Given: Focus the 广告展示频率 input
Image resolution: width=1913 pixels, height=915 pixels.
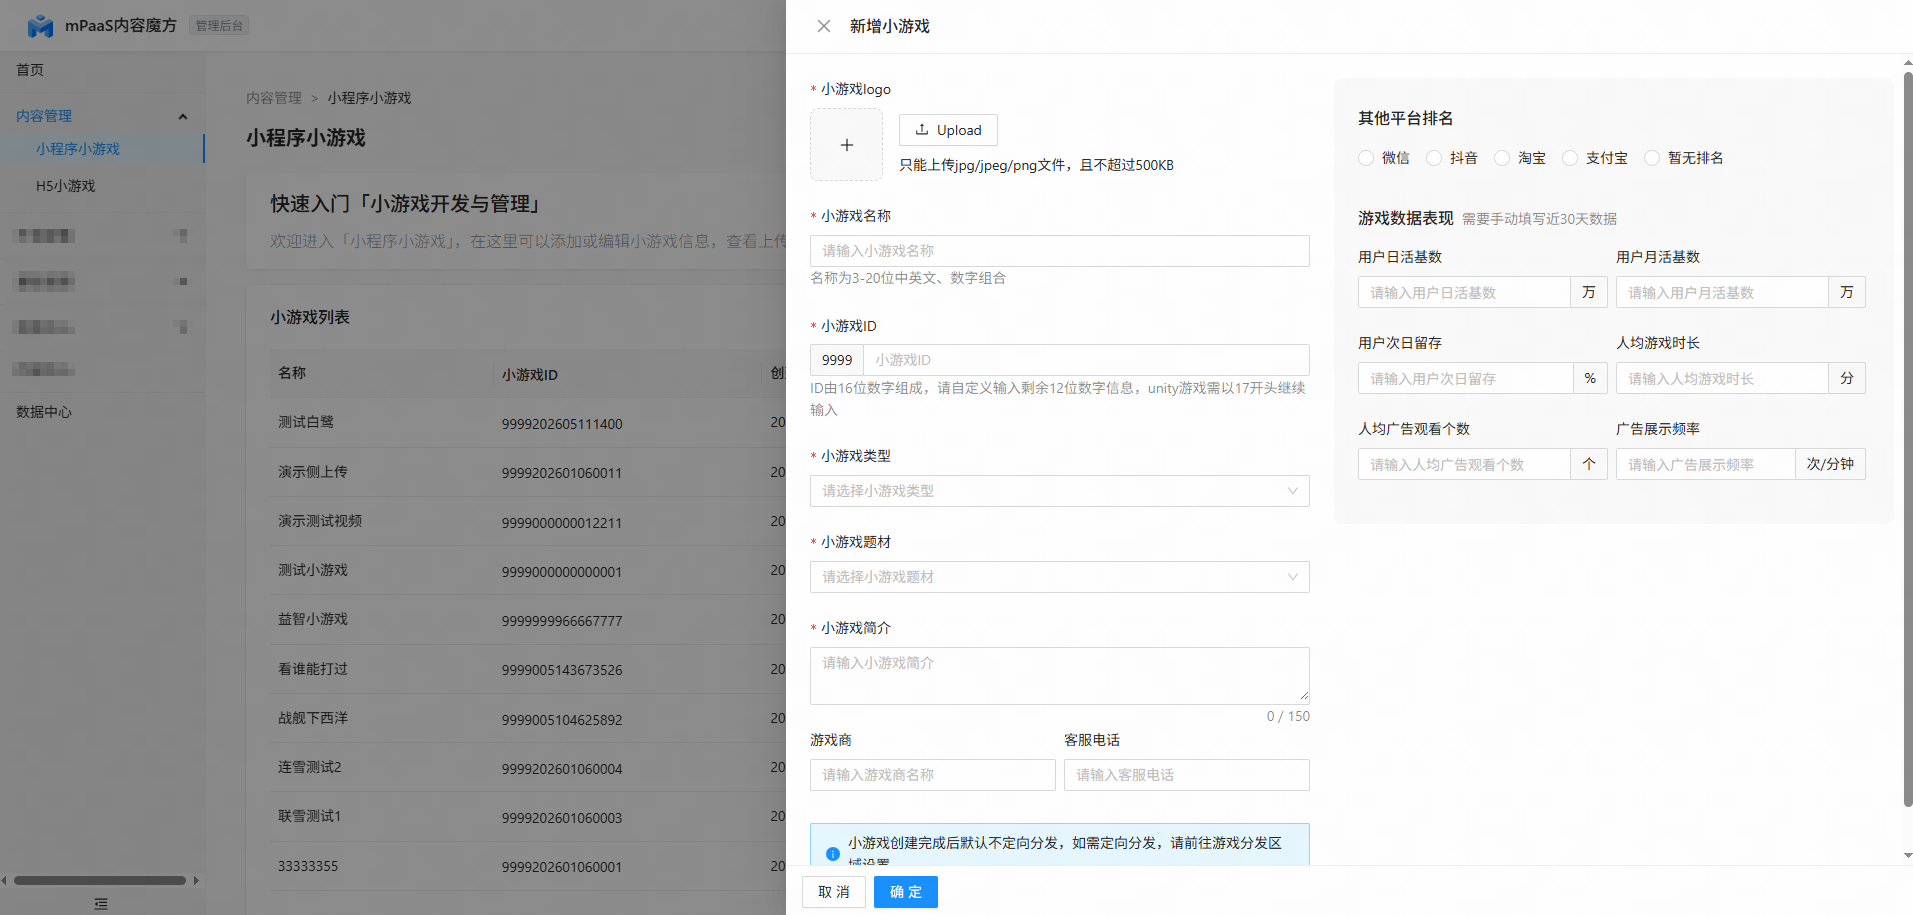Looking at the screenshot, I should click(1705, 465).
